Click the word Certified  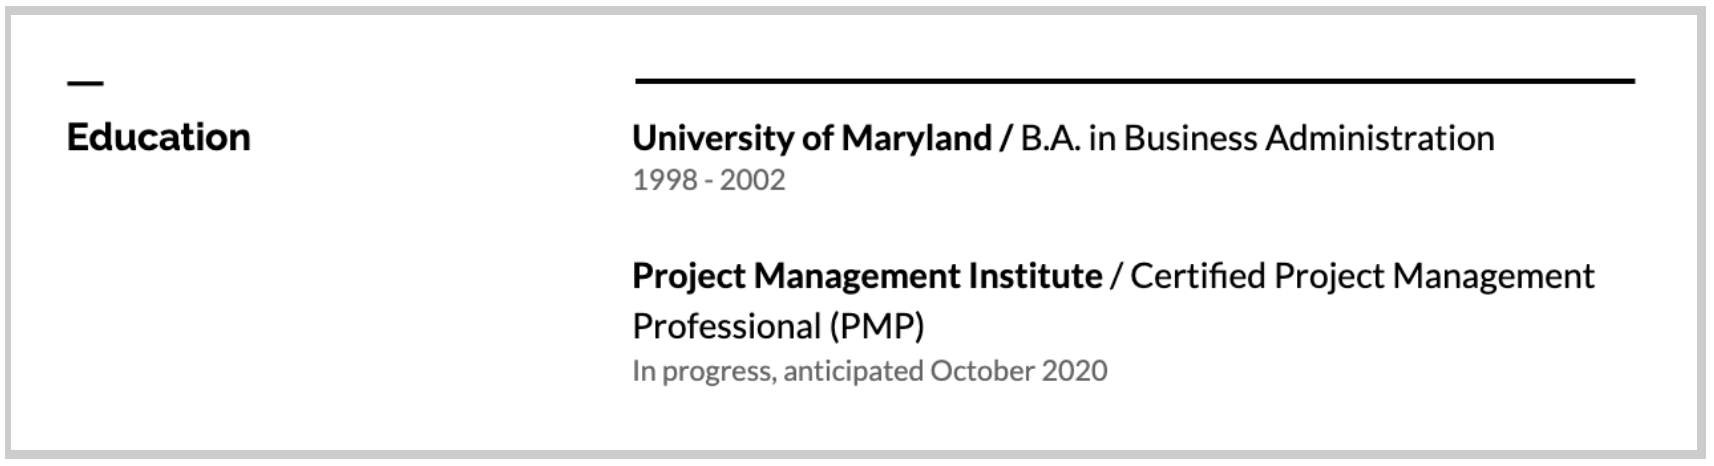pos(1197,276)
